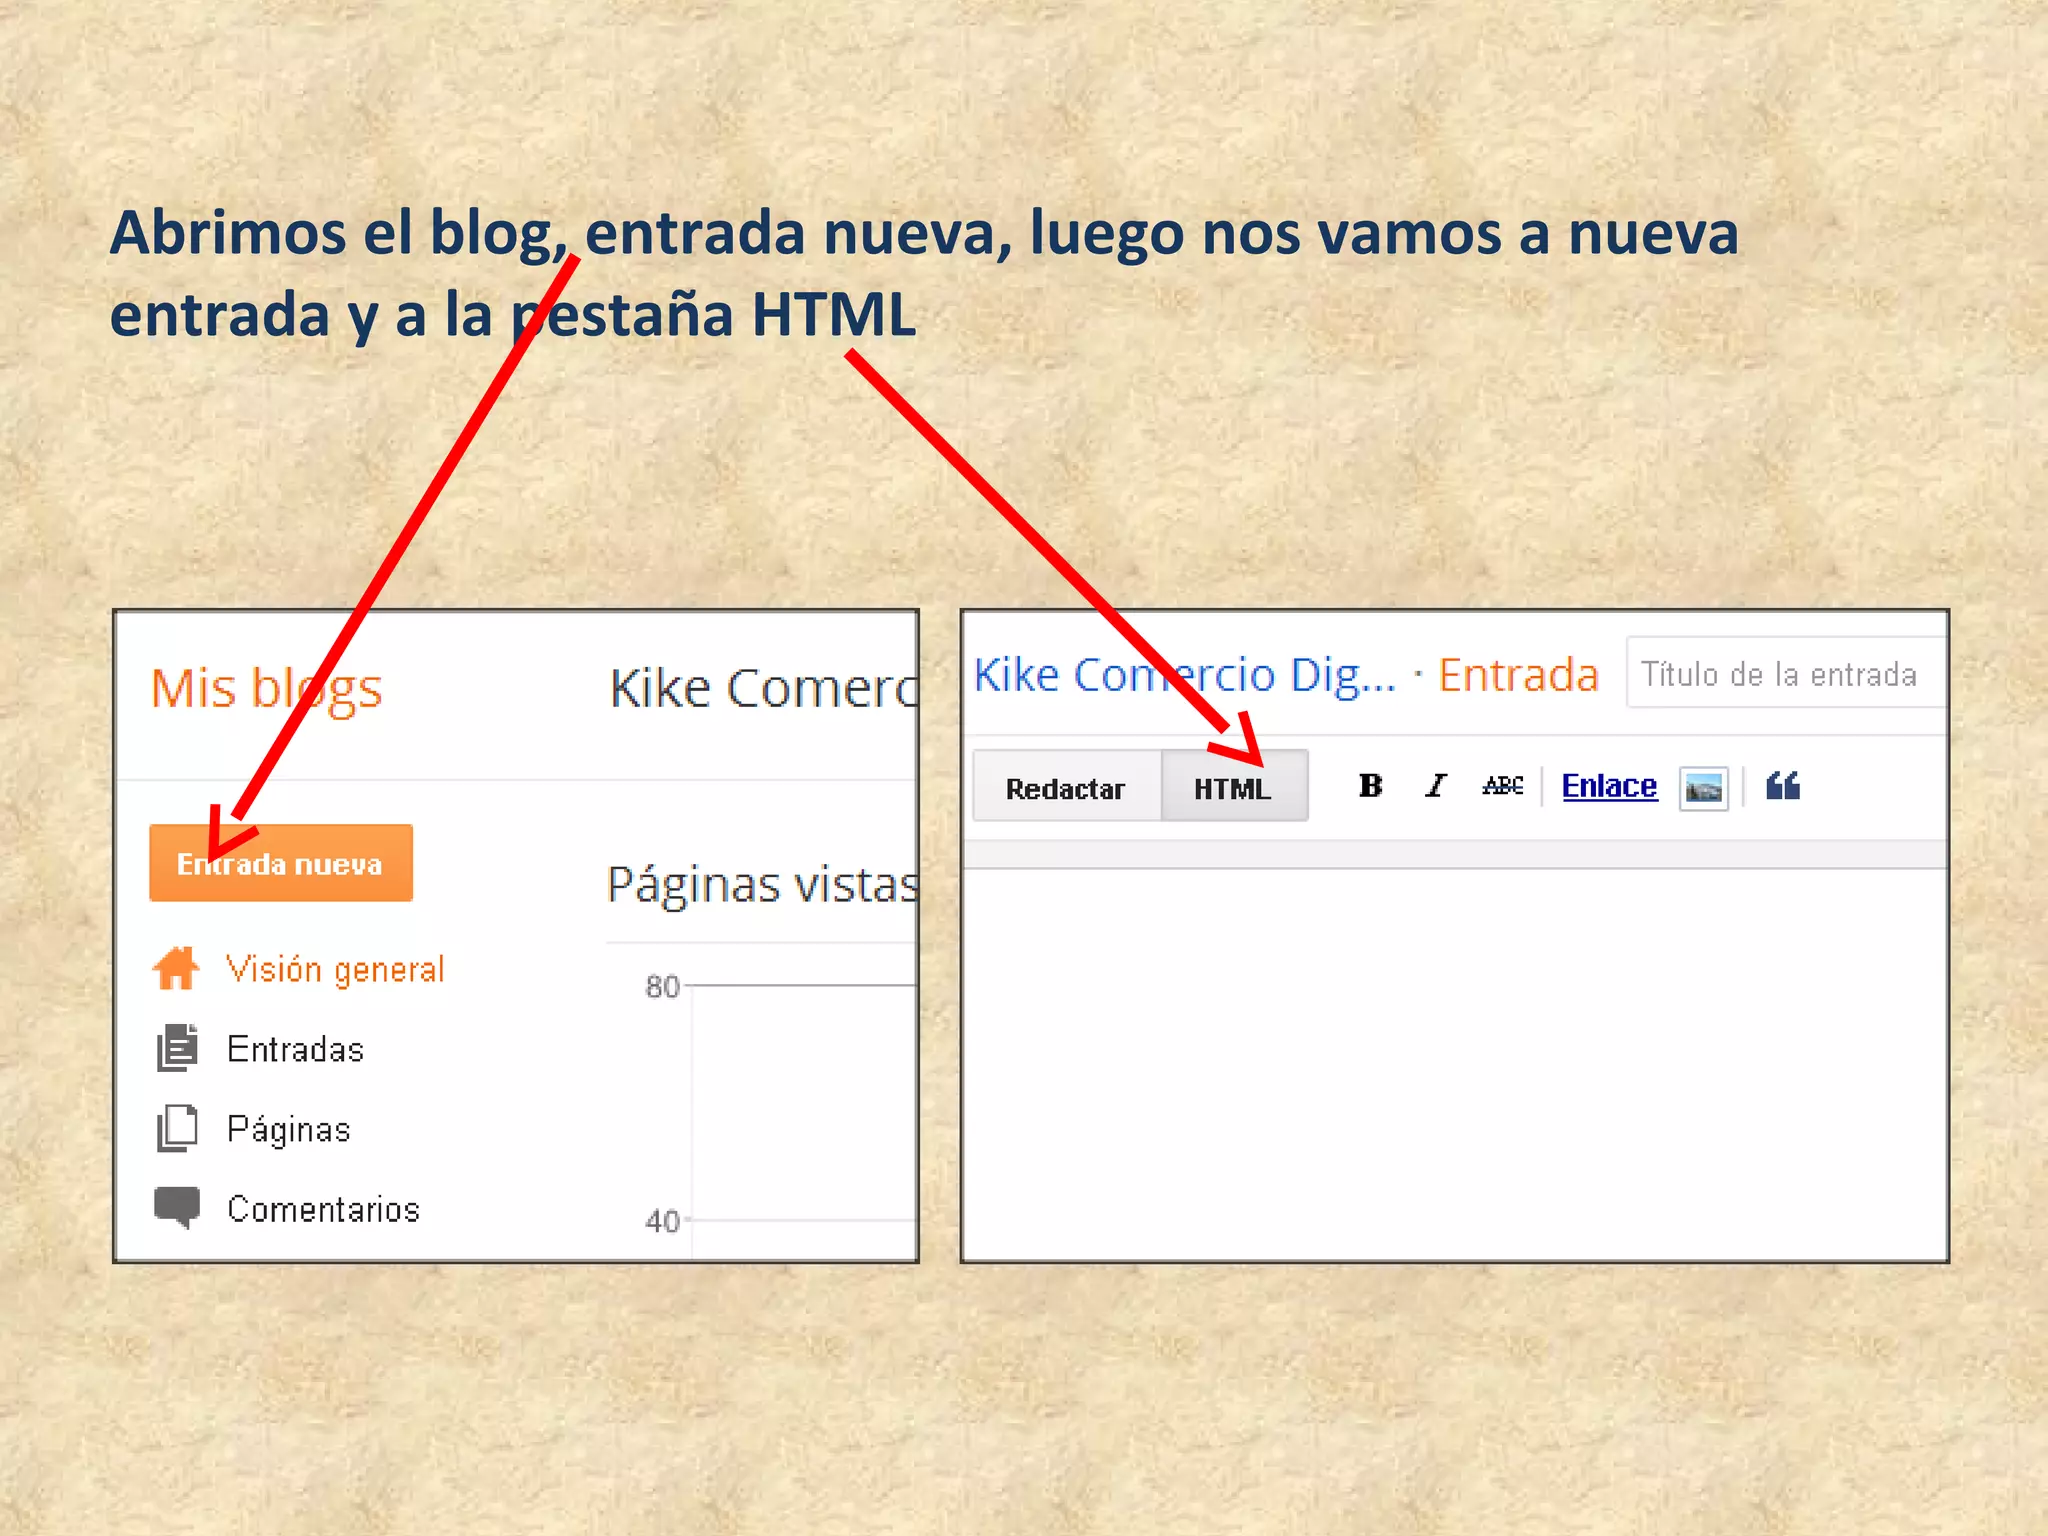This screenshot has height=1536, width=2048.
Task: Open the Comentarios section
Action: [x=323, y=1209]
